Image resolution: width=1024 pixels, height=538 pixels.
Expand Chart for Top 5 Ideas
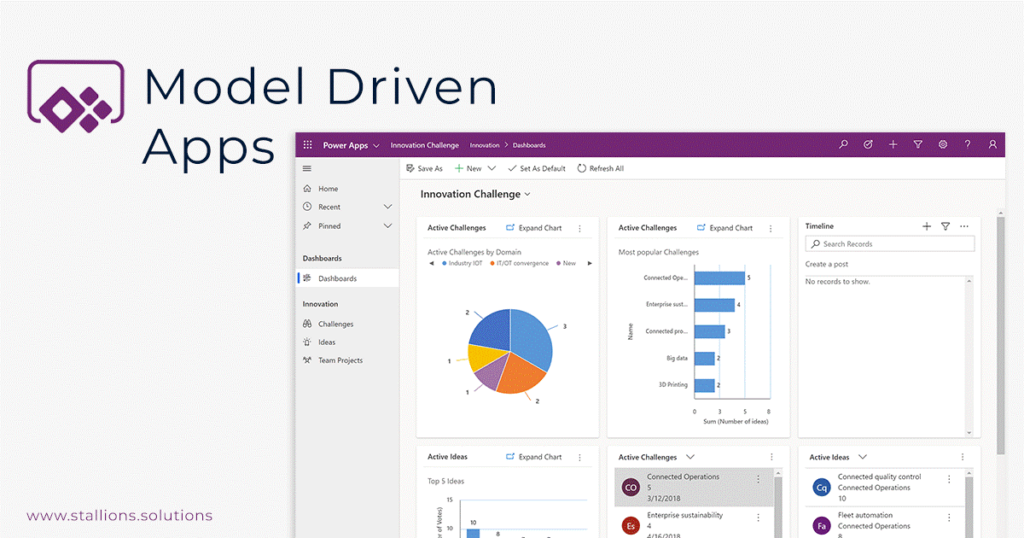pyautogui.click(x=534, y=457)
